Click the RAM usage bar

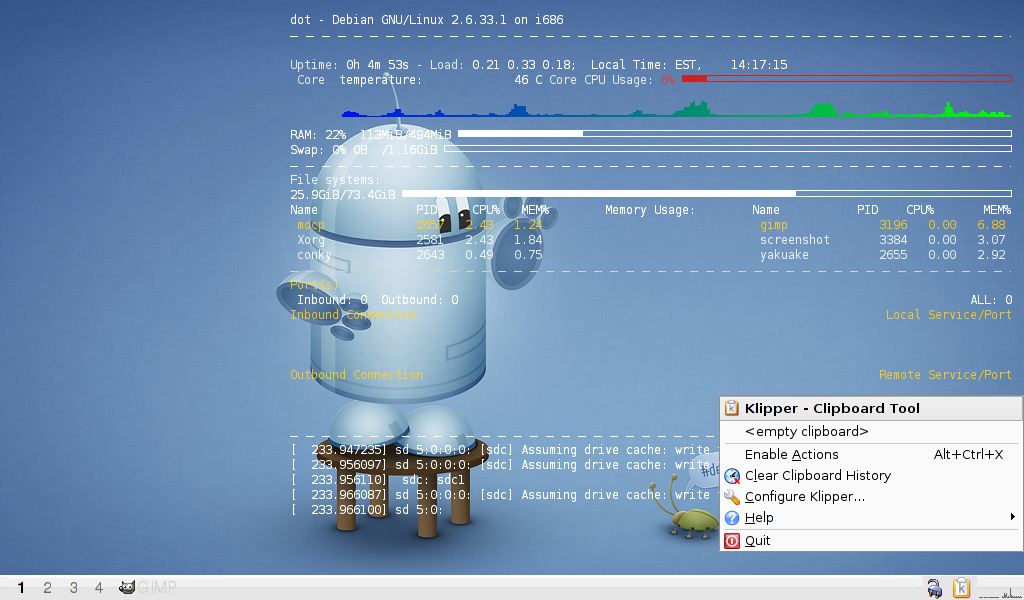[735, 133]
